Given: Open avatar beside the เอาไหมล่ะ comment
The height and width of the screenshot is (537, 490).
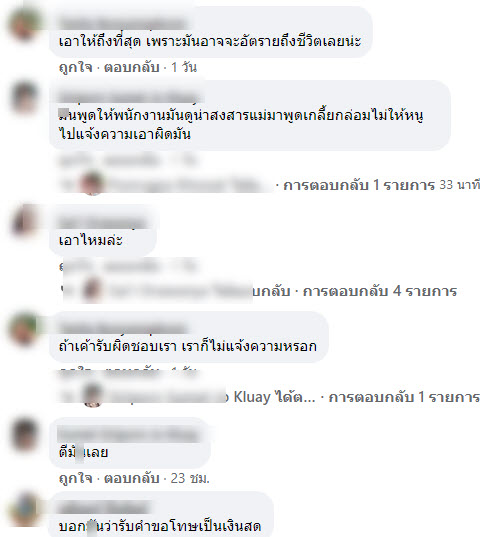Looking at the screenshot, I should tap(24, 221).
